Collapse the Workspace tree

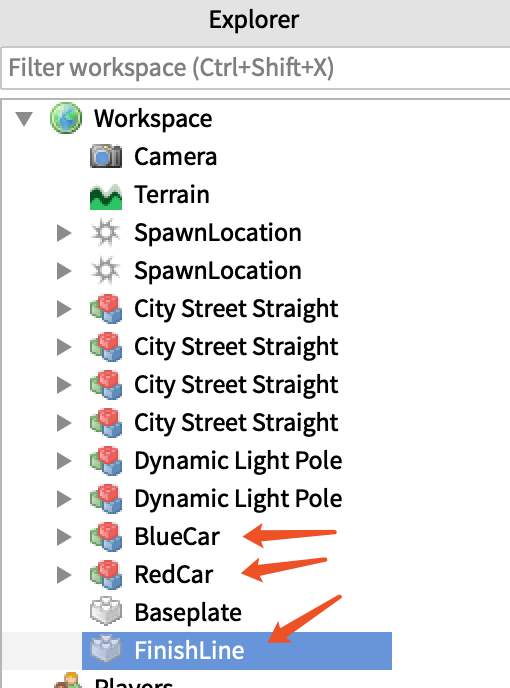pyautogui.click(x=24, y=118)
